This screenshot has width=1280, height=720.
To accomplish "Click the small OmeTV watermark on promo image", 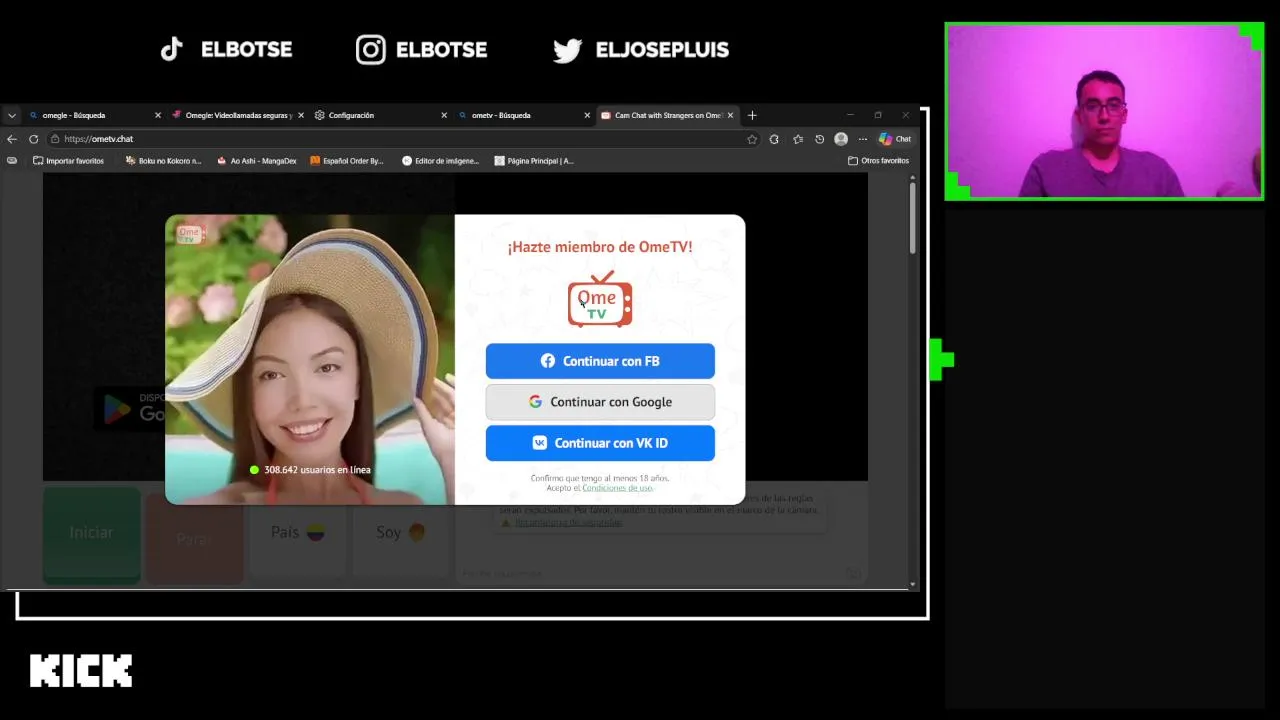I will (188, 235).
